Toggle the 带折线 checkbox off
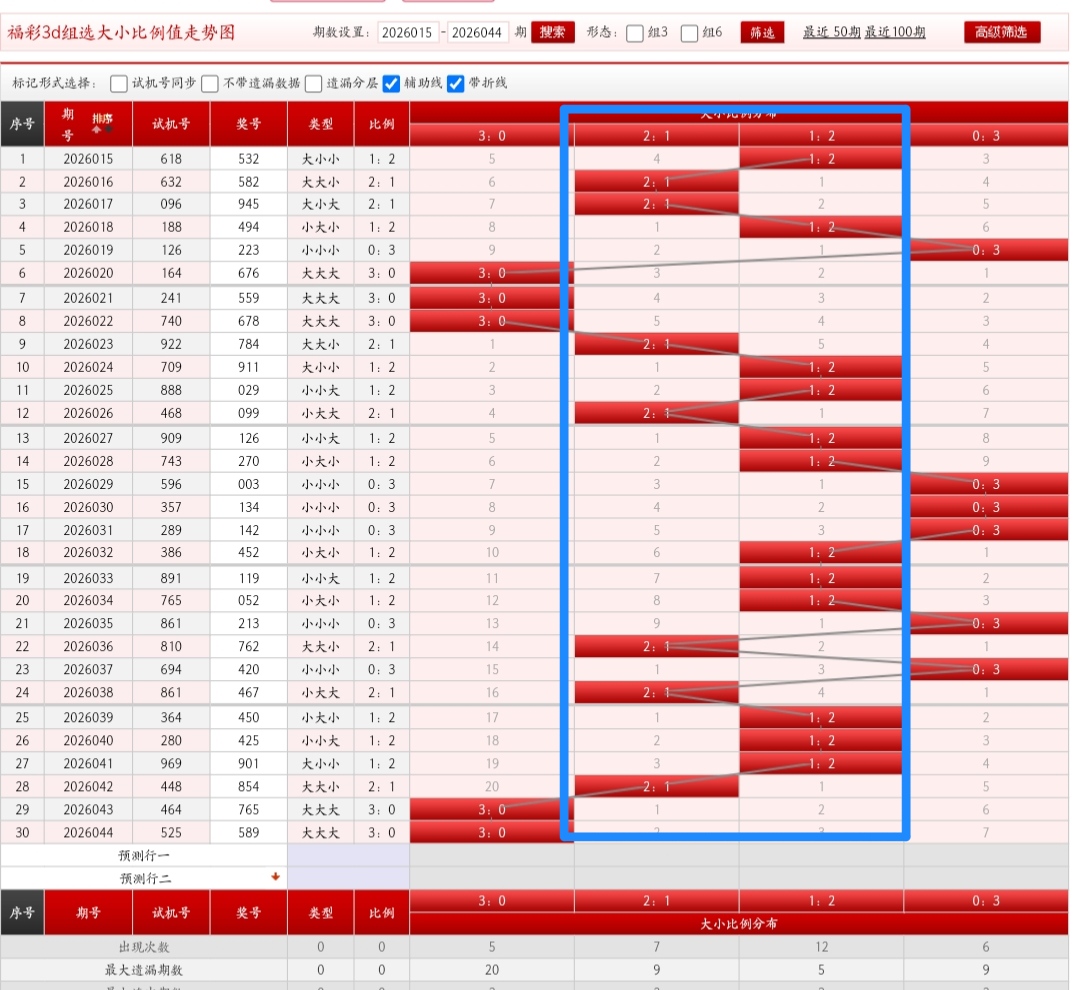Image resolution: width=1080 pixels, height=990 pixels. pos(456,84)
